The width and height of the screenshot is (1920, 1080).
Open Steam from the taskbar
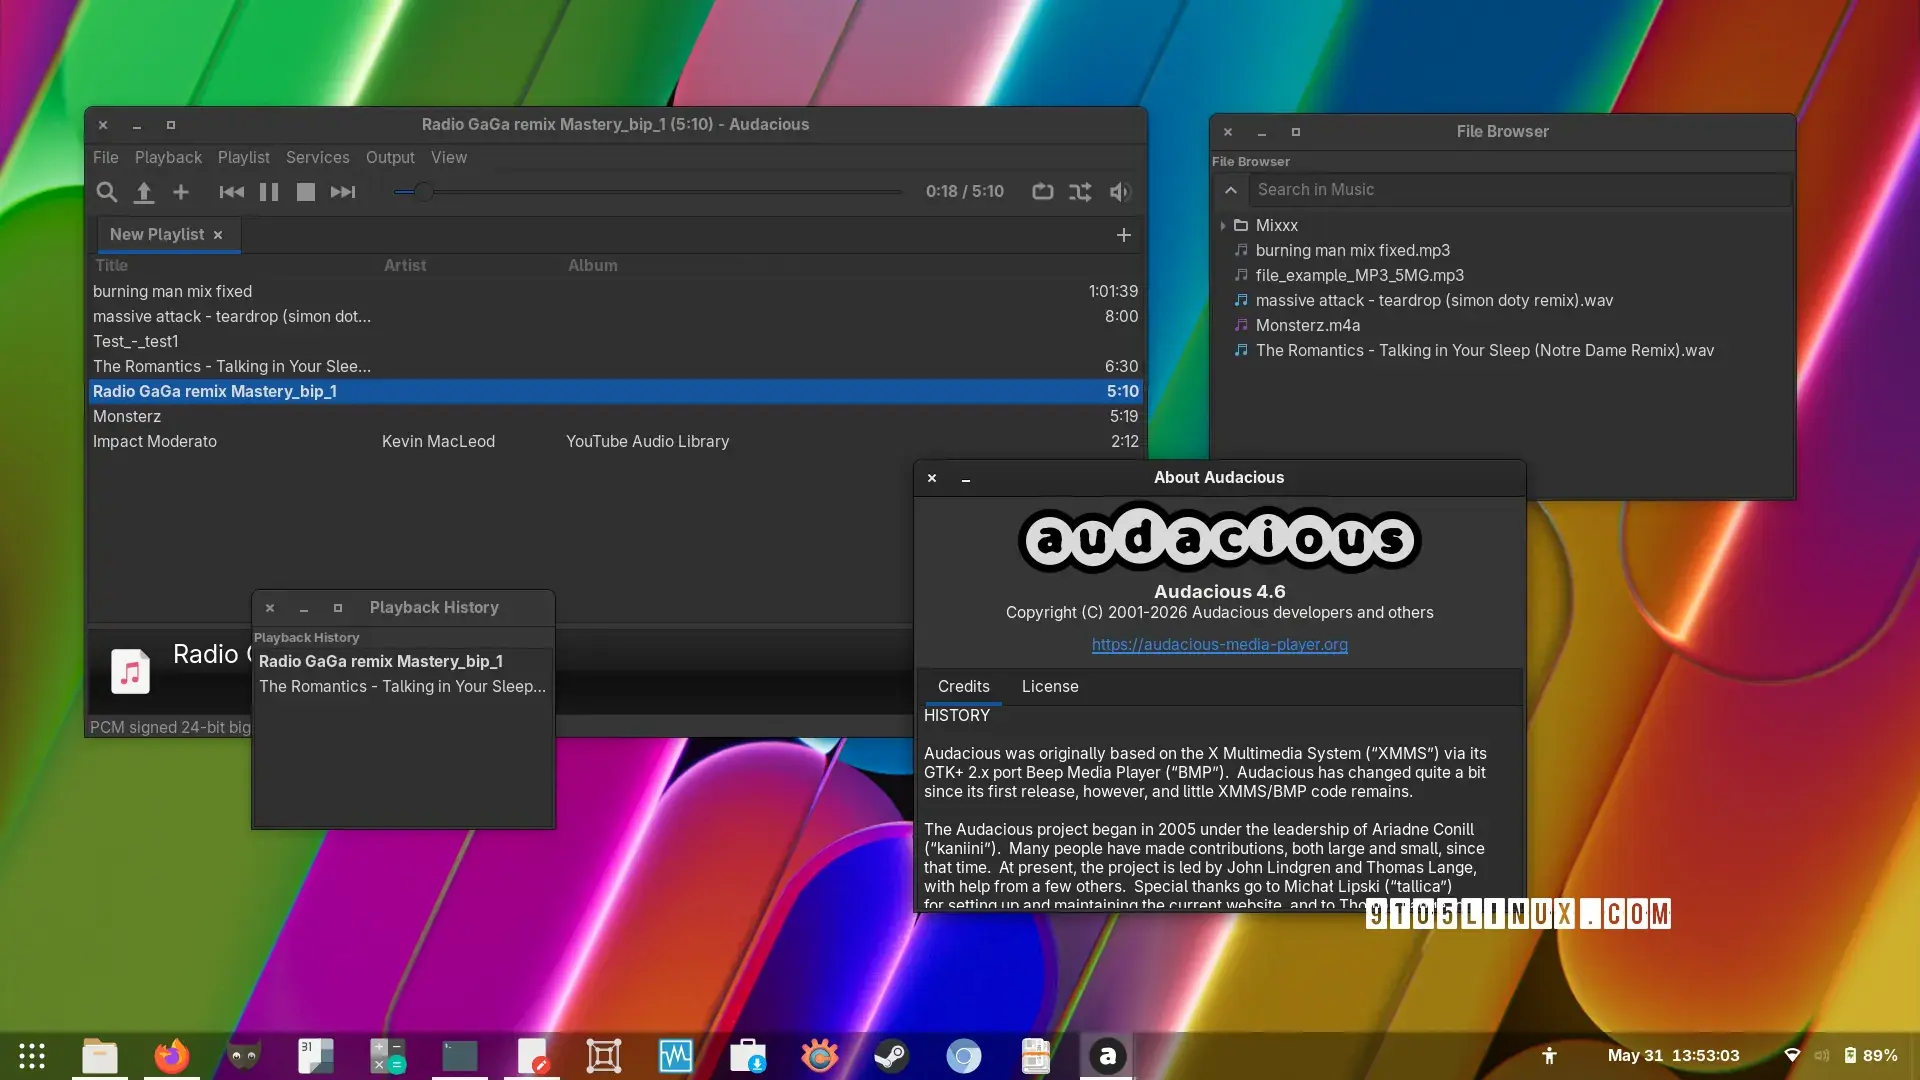[892, 1056]
